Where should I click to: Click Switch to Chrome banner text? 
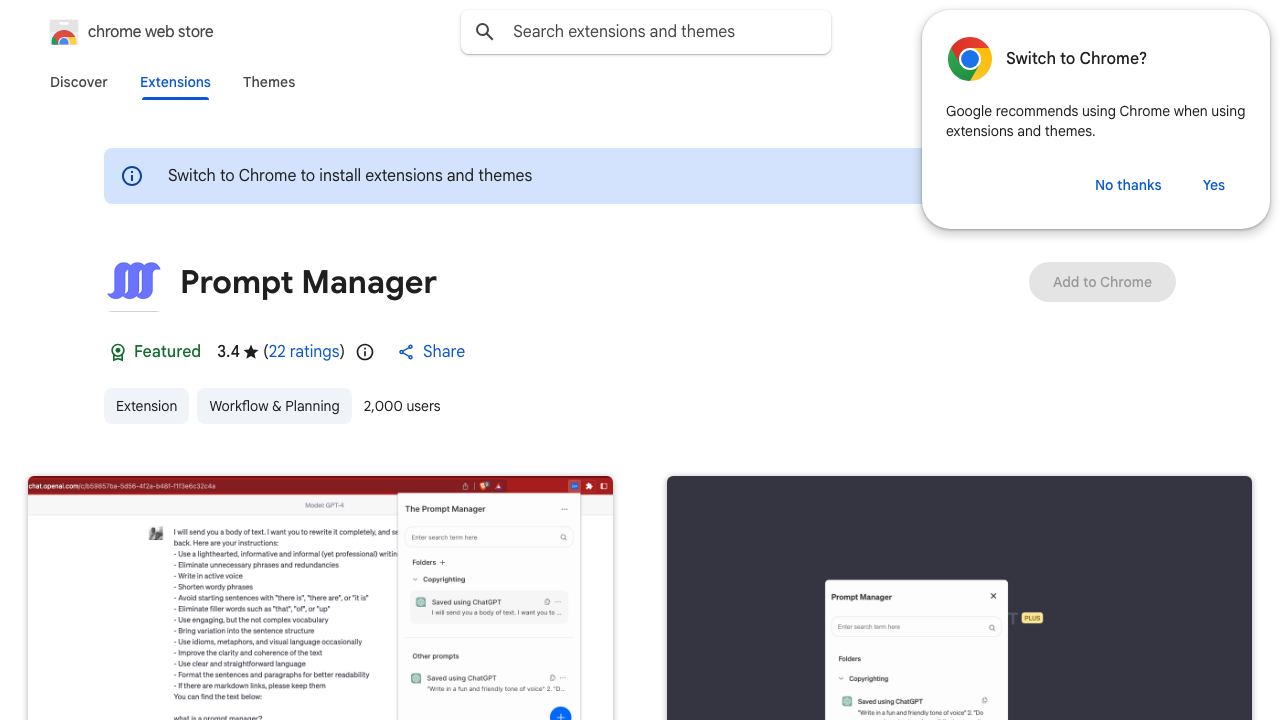[350, 176]
